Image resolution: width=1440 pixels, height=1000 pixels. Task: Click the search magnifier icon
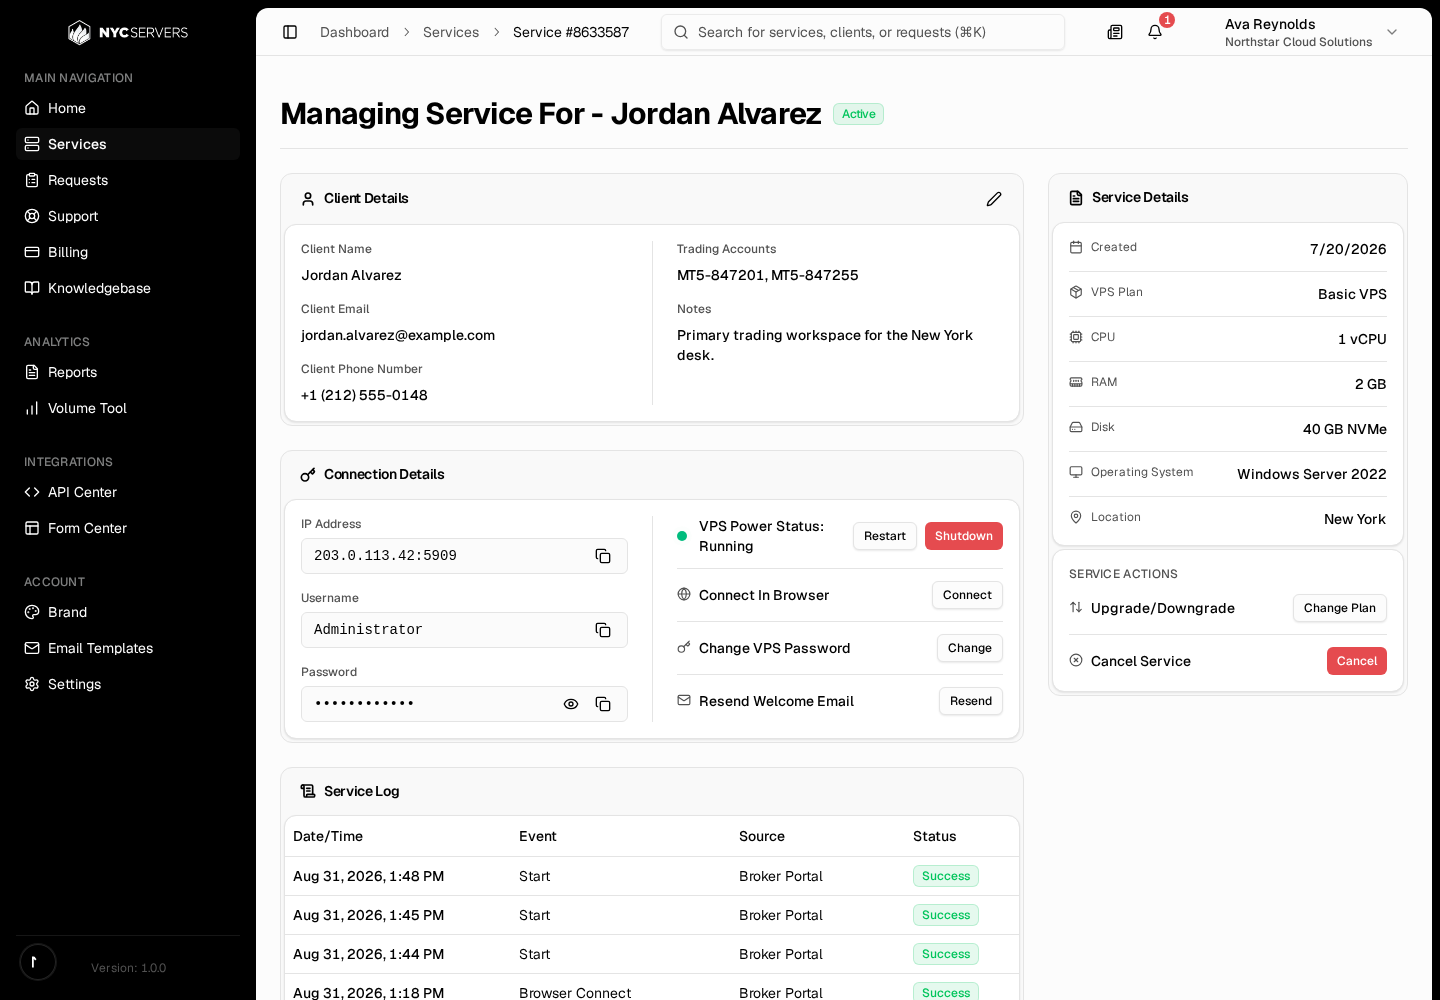click(x=681, y=32)
